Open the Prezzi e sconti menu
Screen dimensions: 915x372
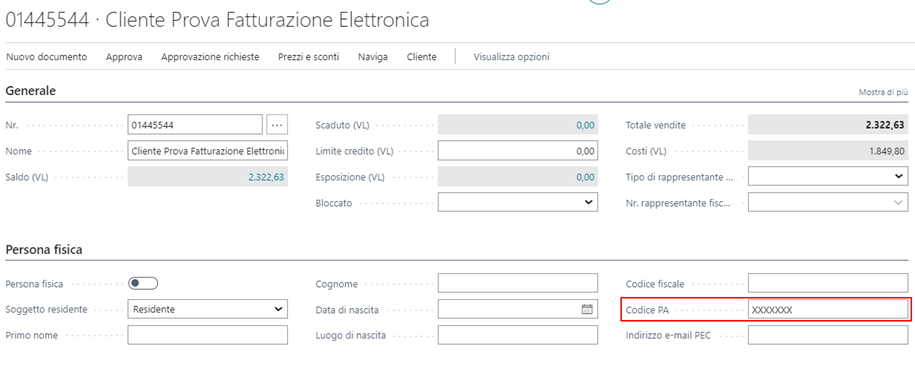(309, 57)
